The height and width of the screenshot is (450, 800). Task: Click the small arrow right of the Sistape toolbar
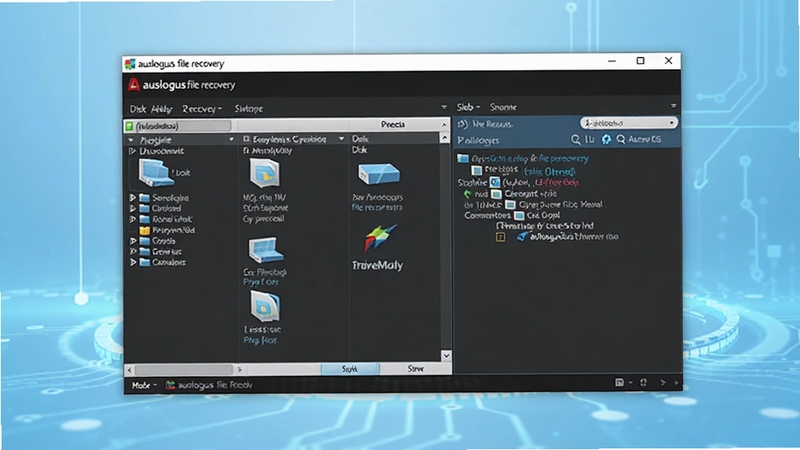pyautogui.click(x=444, y=107)
